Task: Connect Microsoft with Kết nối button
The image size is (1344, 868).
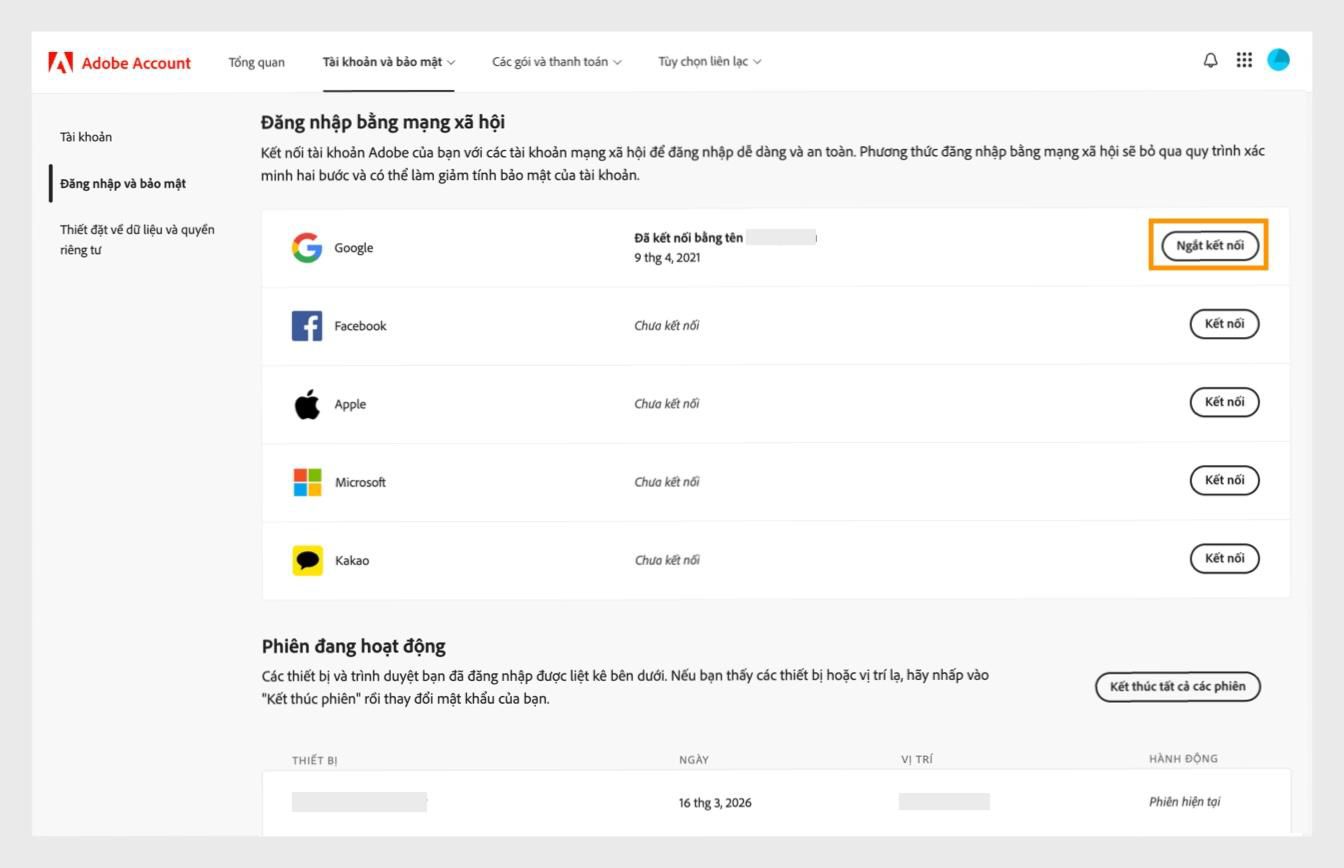Action: point(1224,480)
